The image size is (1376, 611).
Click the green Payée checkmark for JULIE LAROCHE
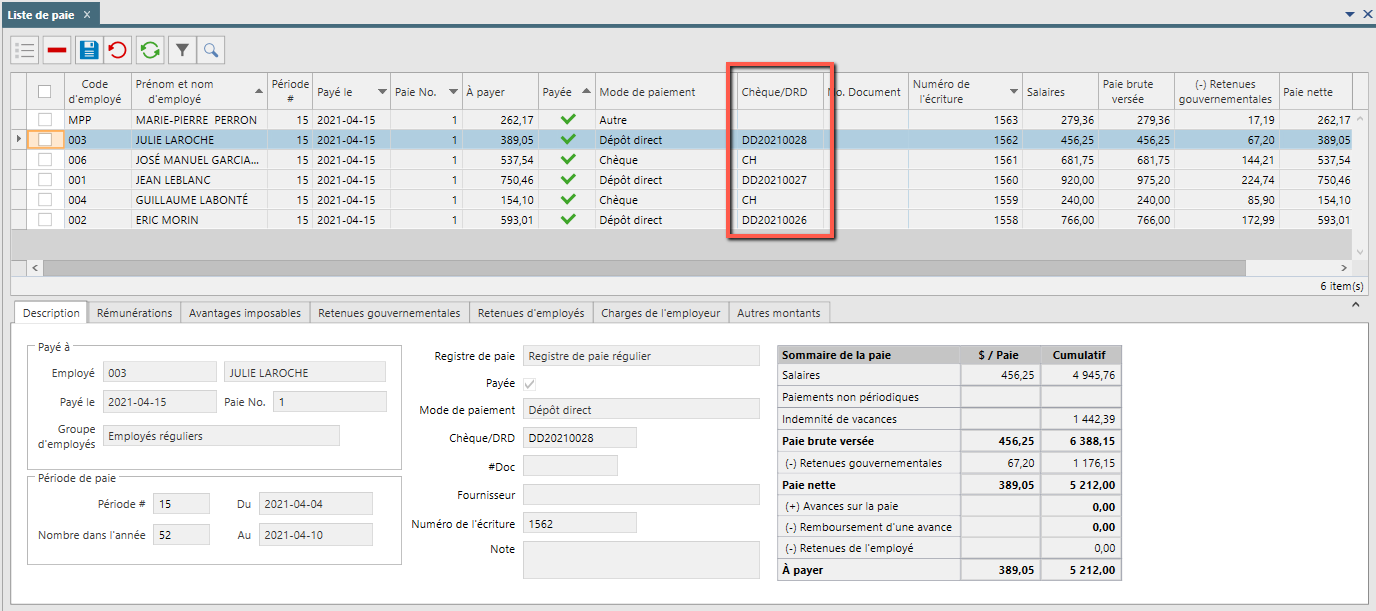coord(568,140)
